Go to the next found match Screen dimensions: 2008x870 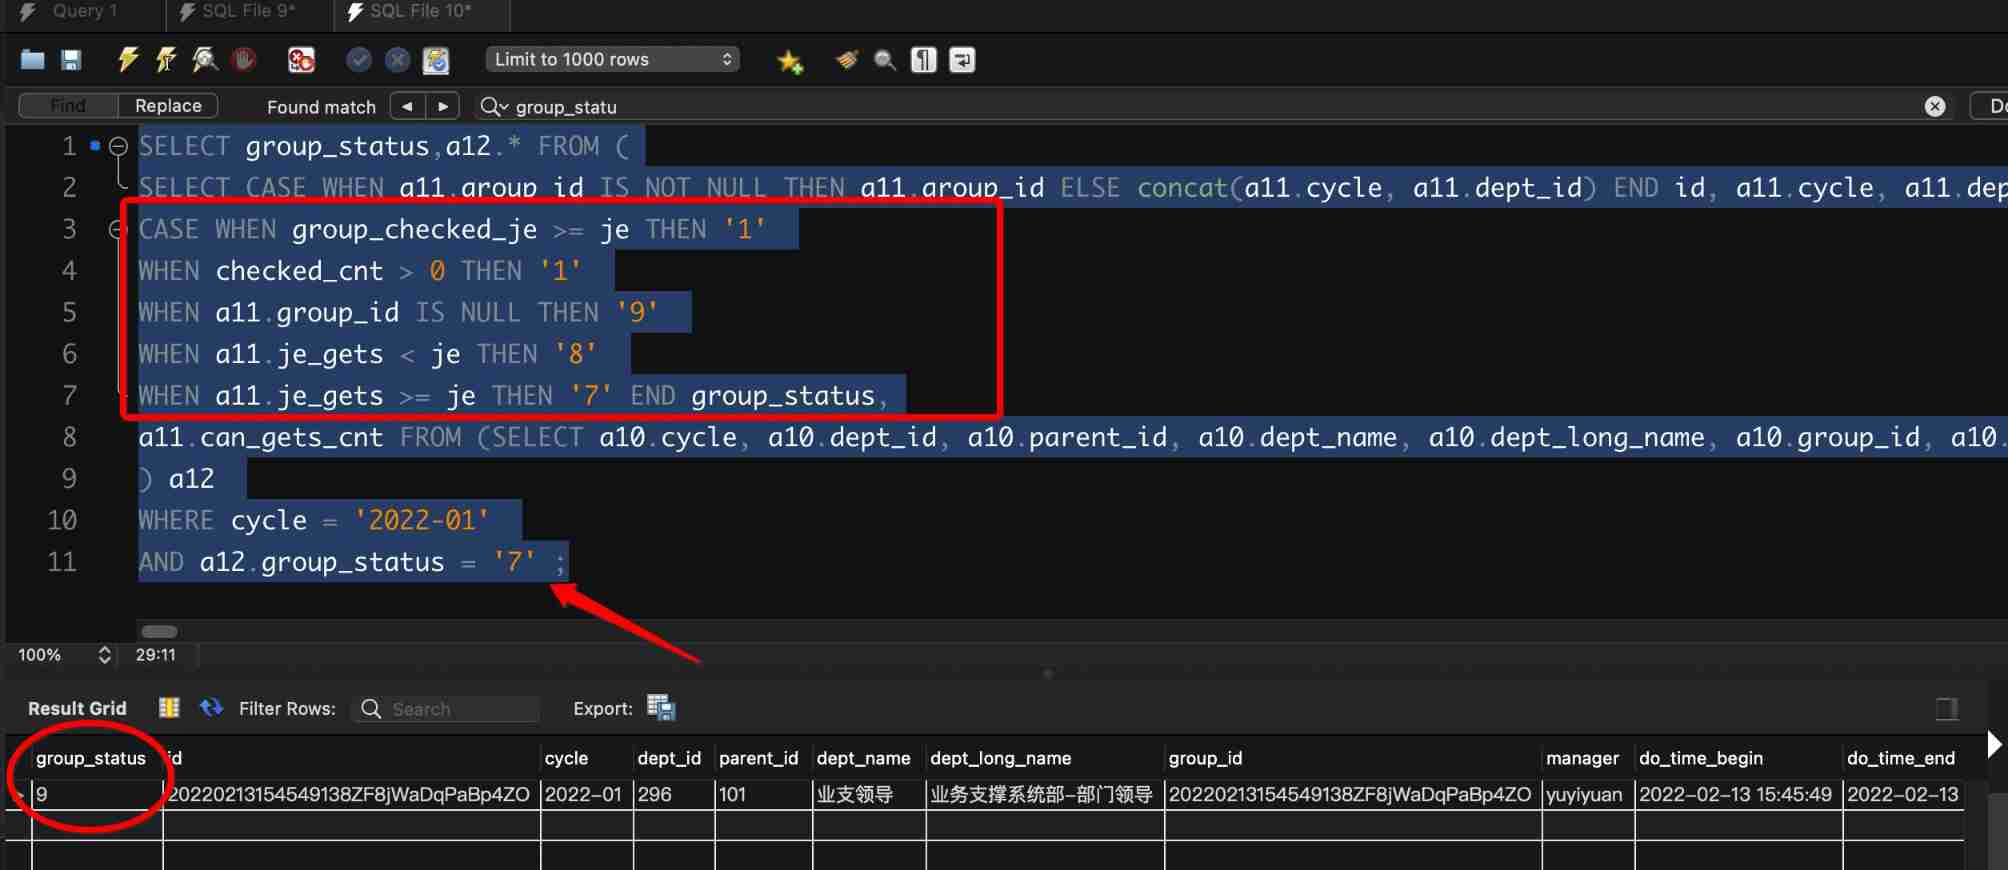tap(442, 105)
